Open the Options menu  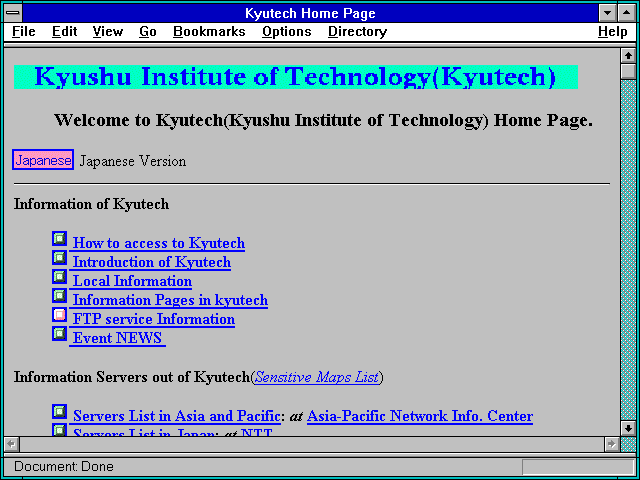(x=287, y=32)
